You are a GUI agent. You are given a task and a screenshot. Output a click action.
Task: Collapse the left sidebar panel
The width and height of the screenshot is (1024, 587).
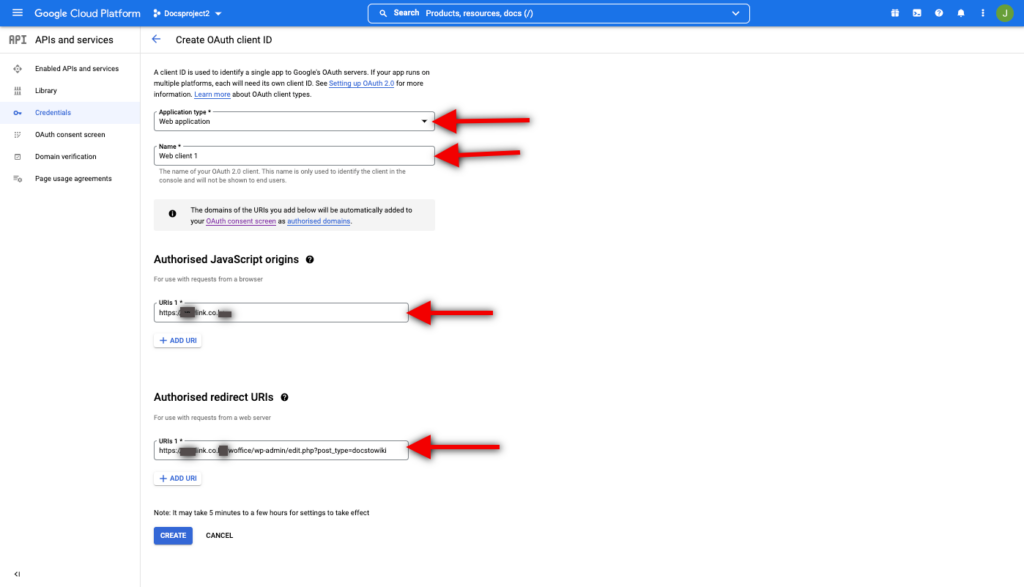[x=17, y=574]
